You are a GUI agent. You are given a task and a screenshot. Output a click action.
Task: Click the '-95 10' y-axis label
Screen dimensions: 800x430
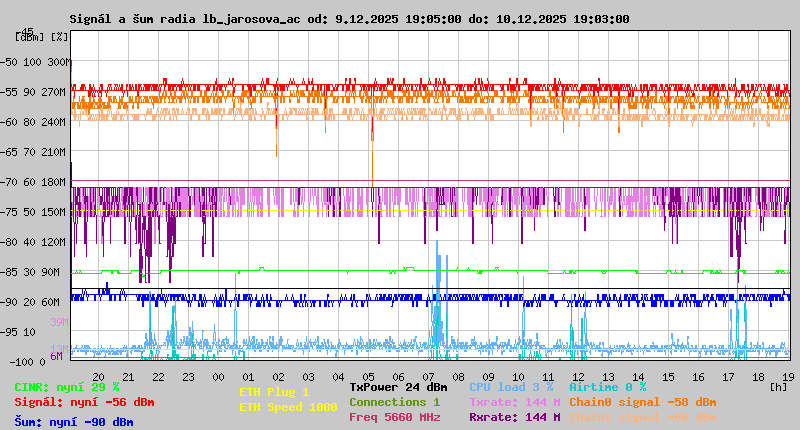tap(18, 333)
